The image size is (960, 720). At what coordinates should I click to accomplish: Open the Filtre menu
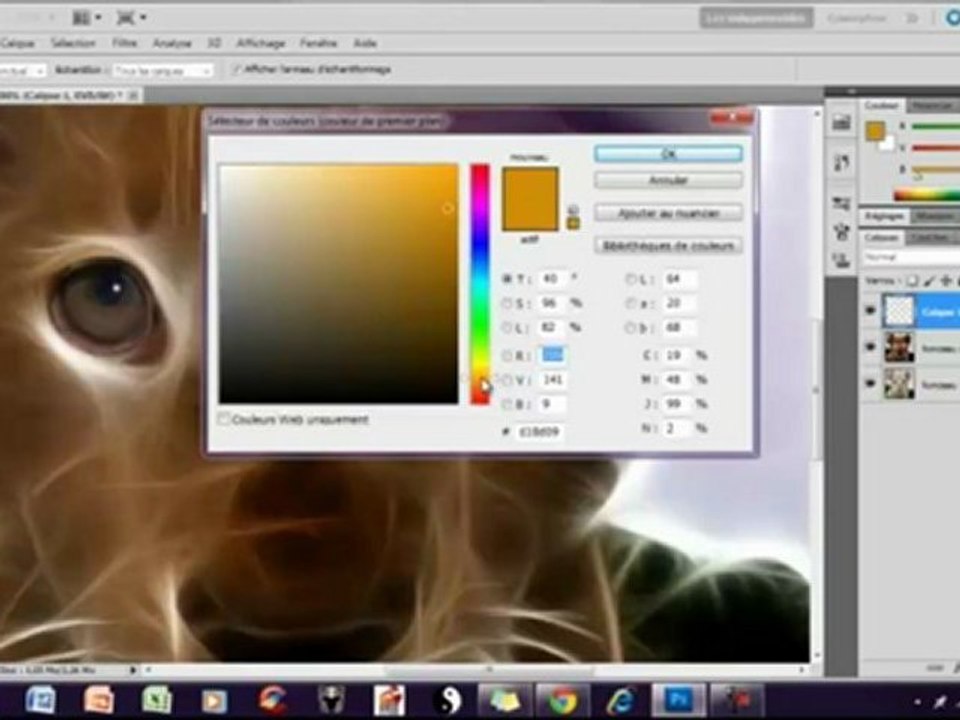coord(124,43)
